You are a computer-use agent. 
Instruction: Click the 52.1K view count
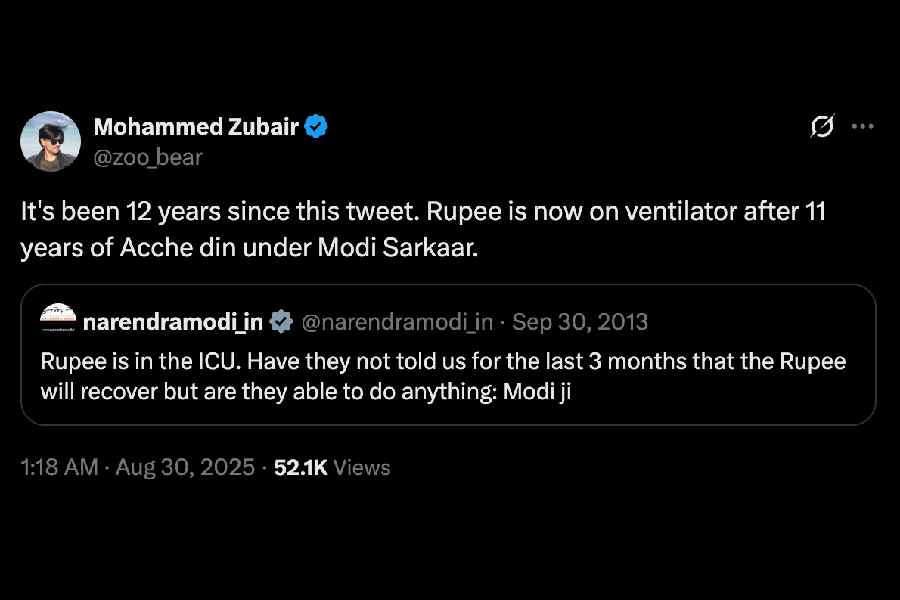pos(300,467)
